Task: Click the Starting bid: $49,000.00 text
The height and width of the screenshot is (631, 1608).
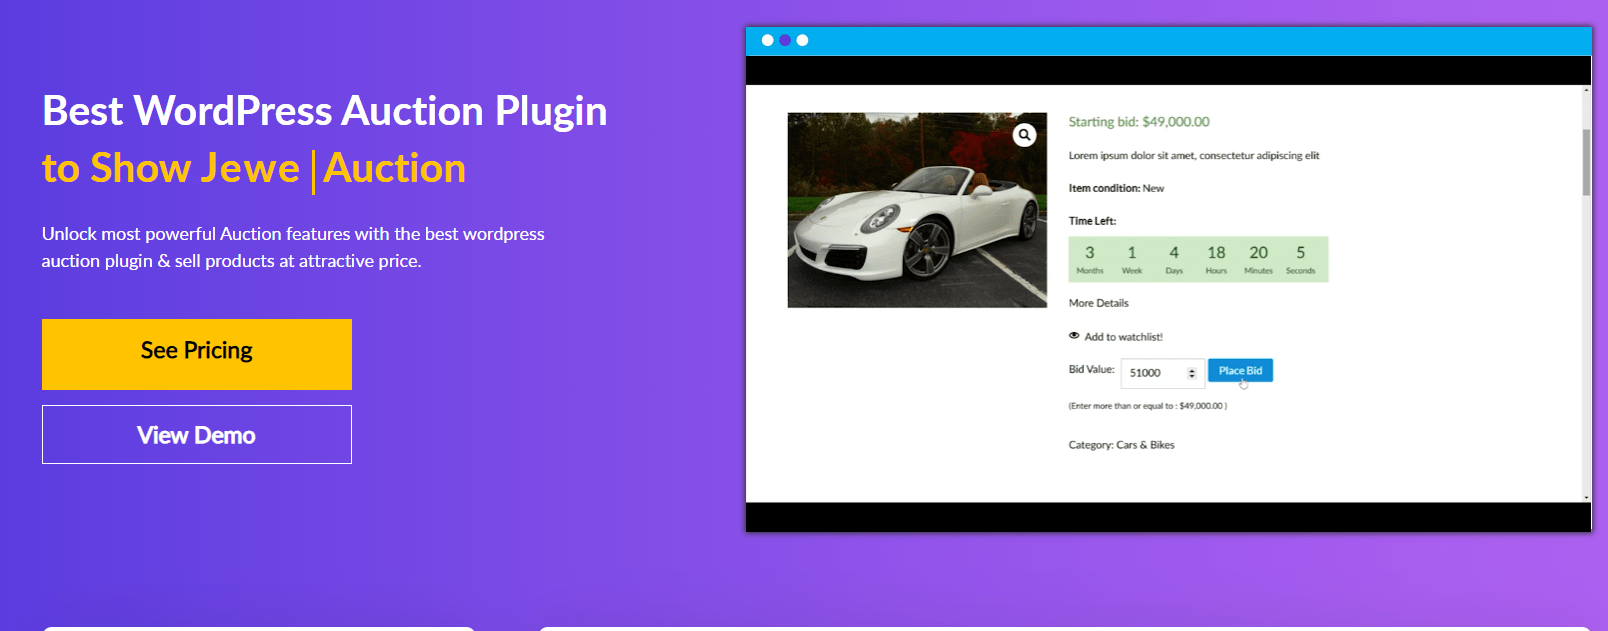Action: [1139, 122]
